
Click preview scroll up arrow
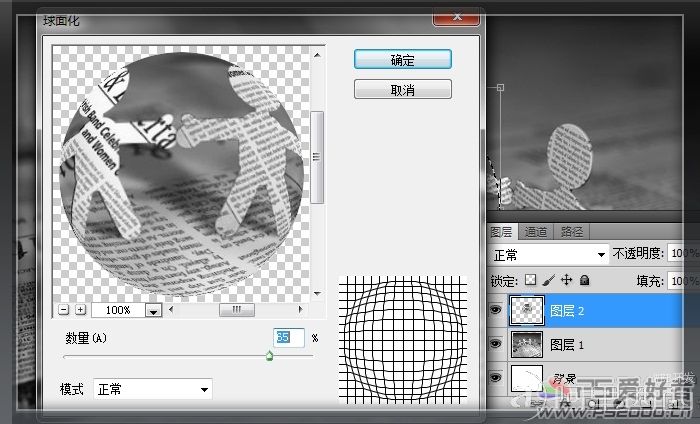click(317, 55)
